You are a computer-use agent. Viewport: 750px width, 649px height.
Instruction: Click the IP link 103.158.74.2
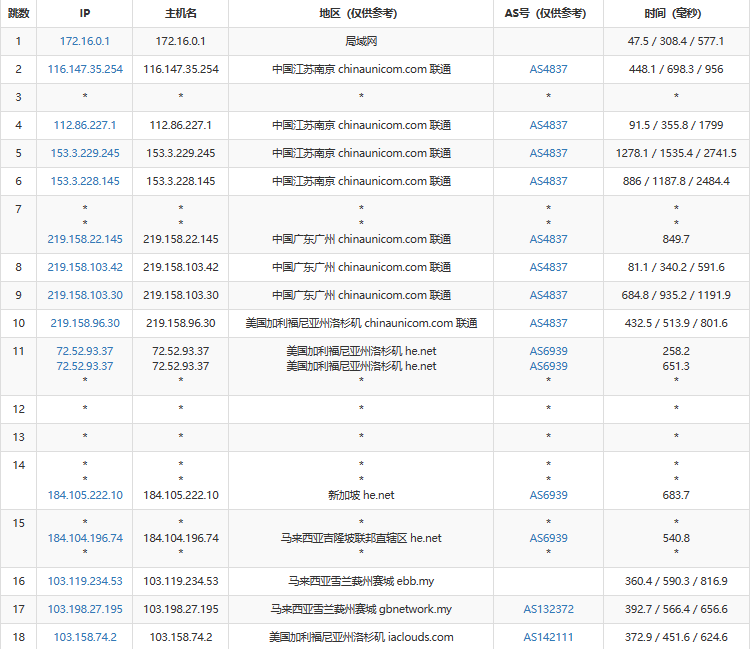[85, 637]
